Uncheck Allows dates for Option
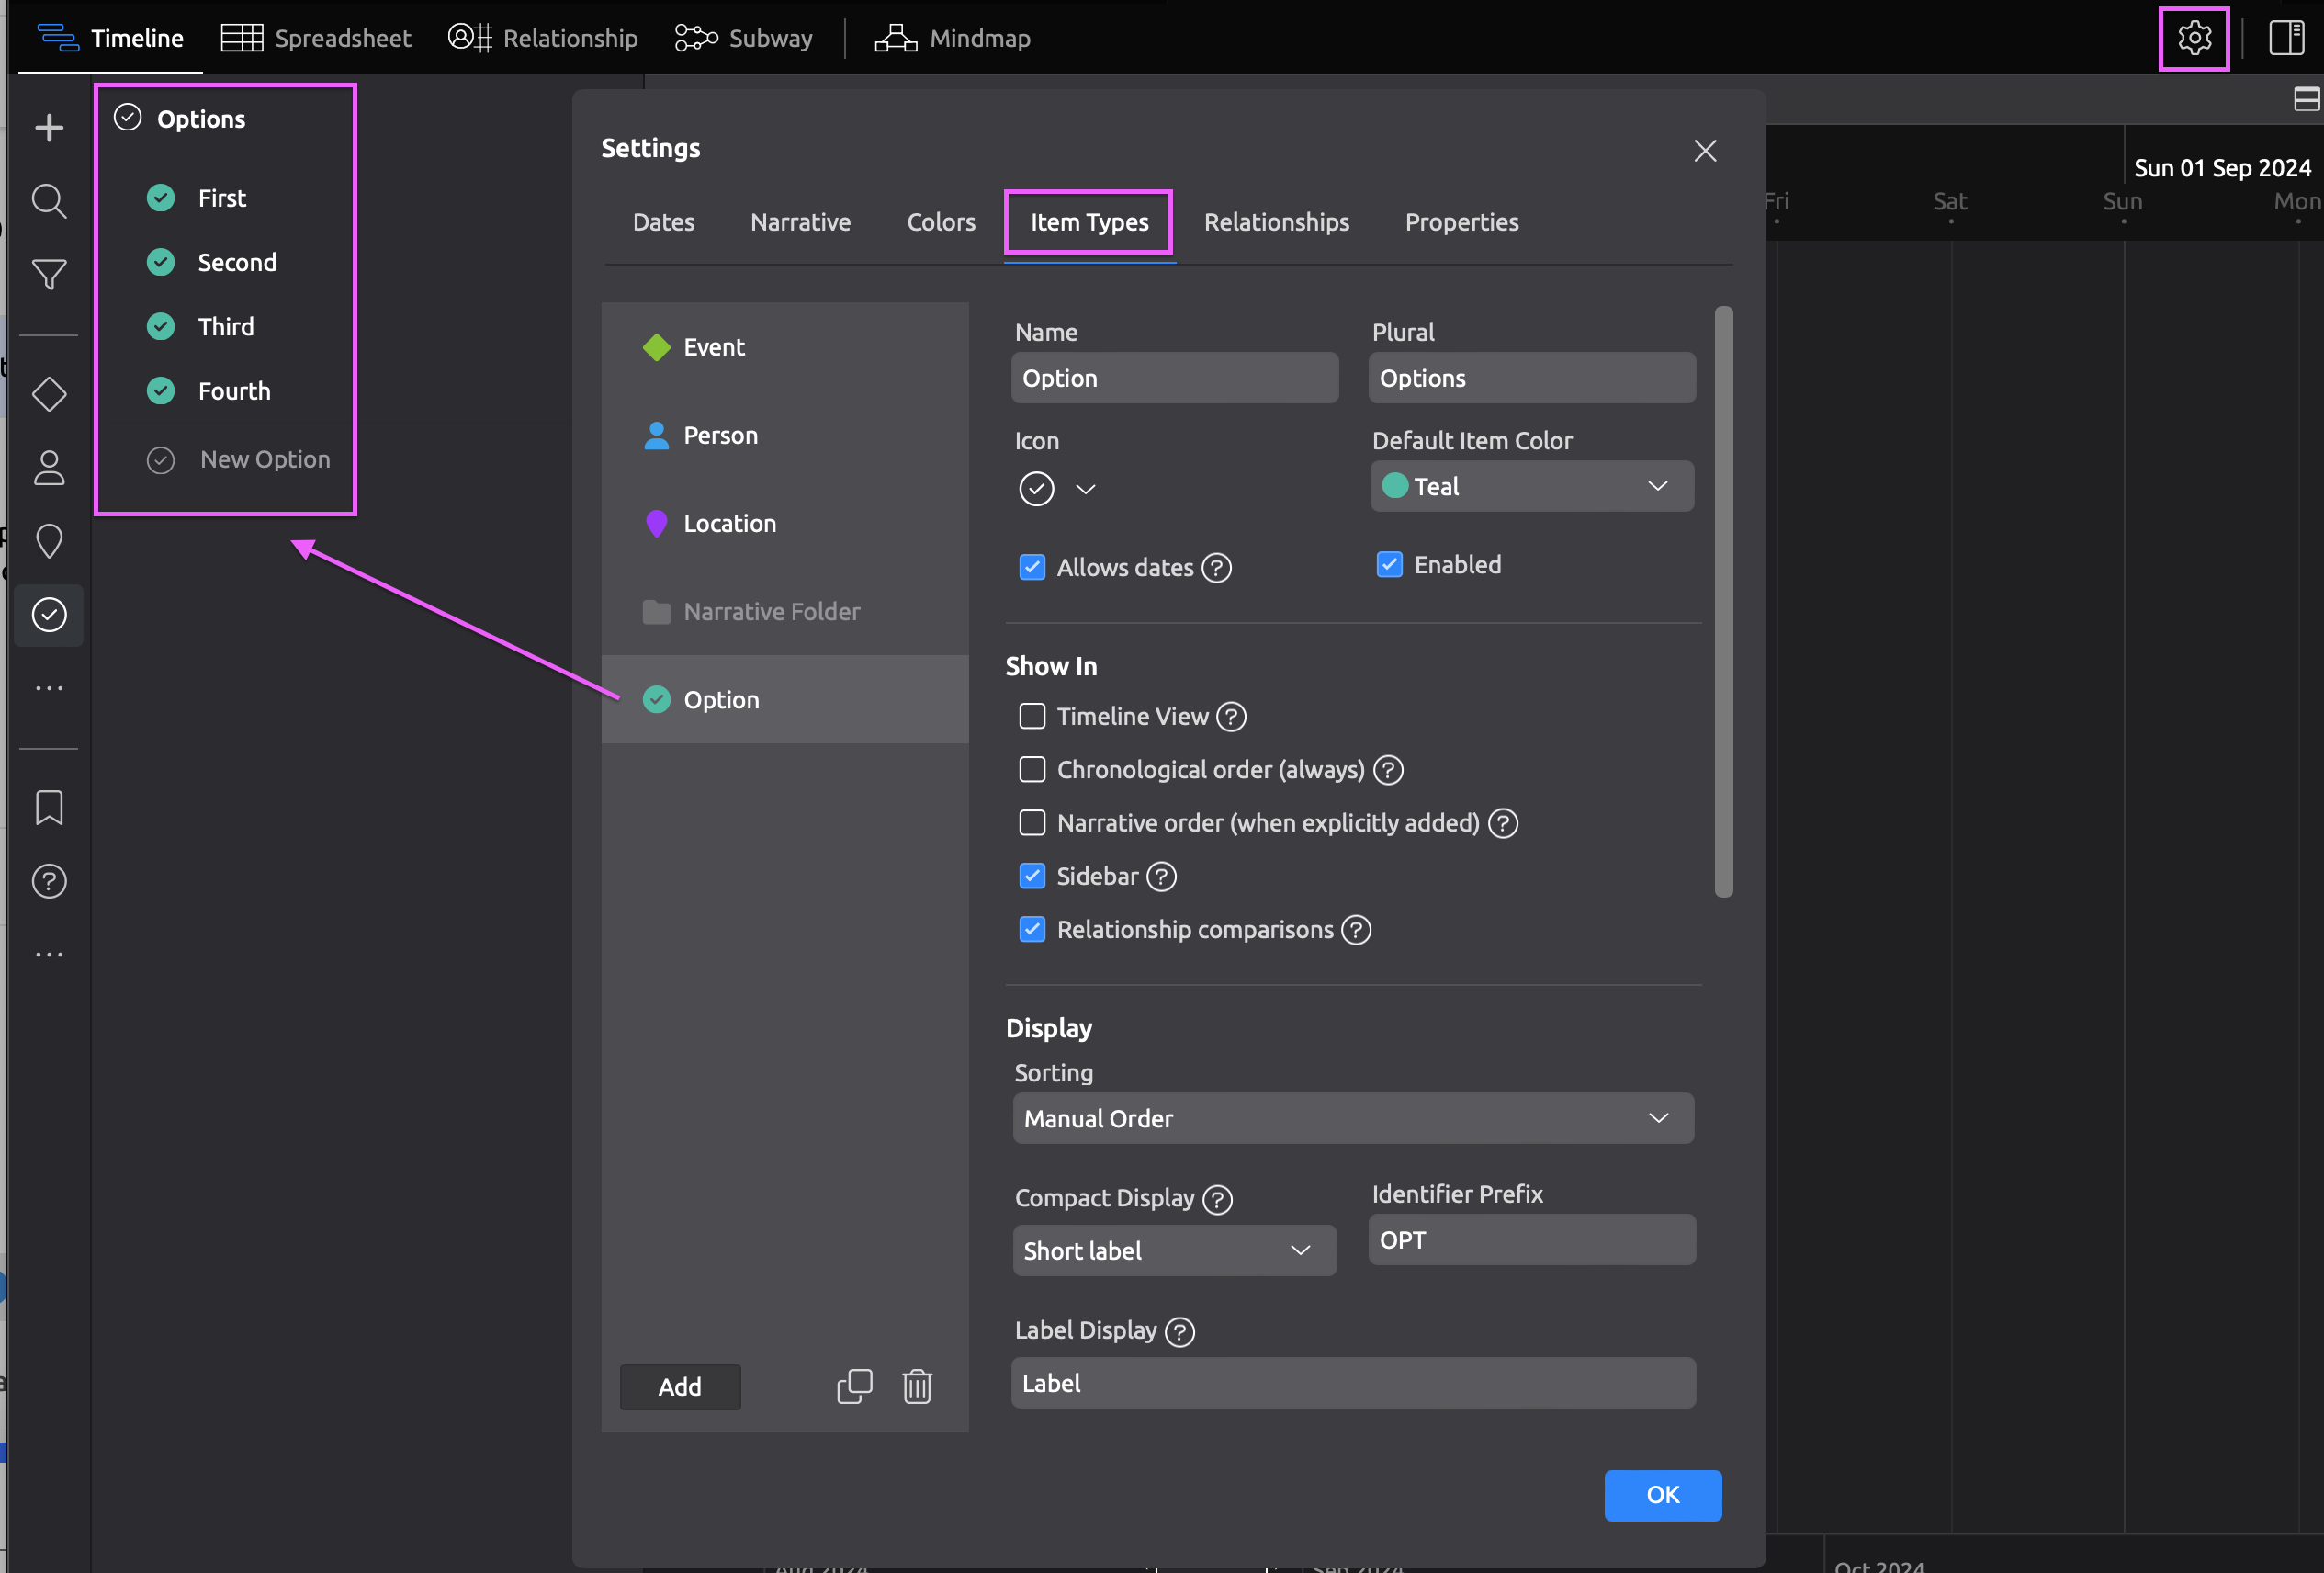 (1032, 567)
